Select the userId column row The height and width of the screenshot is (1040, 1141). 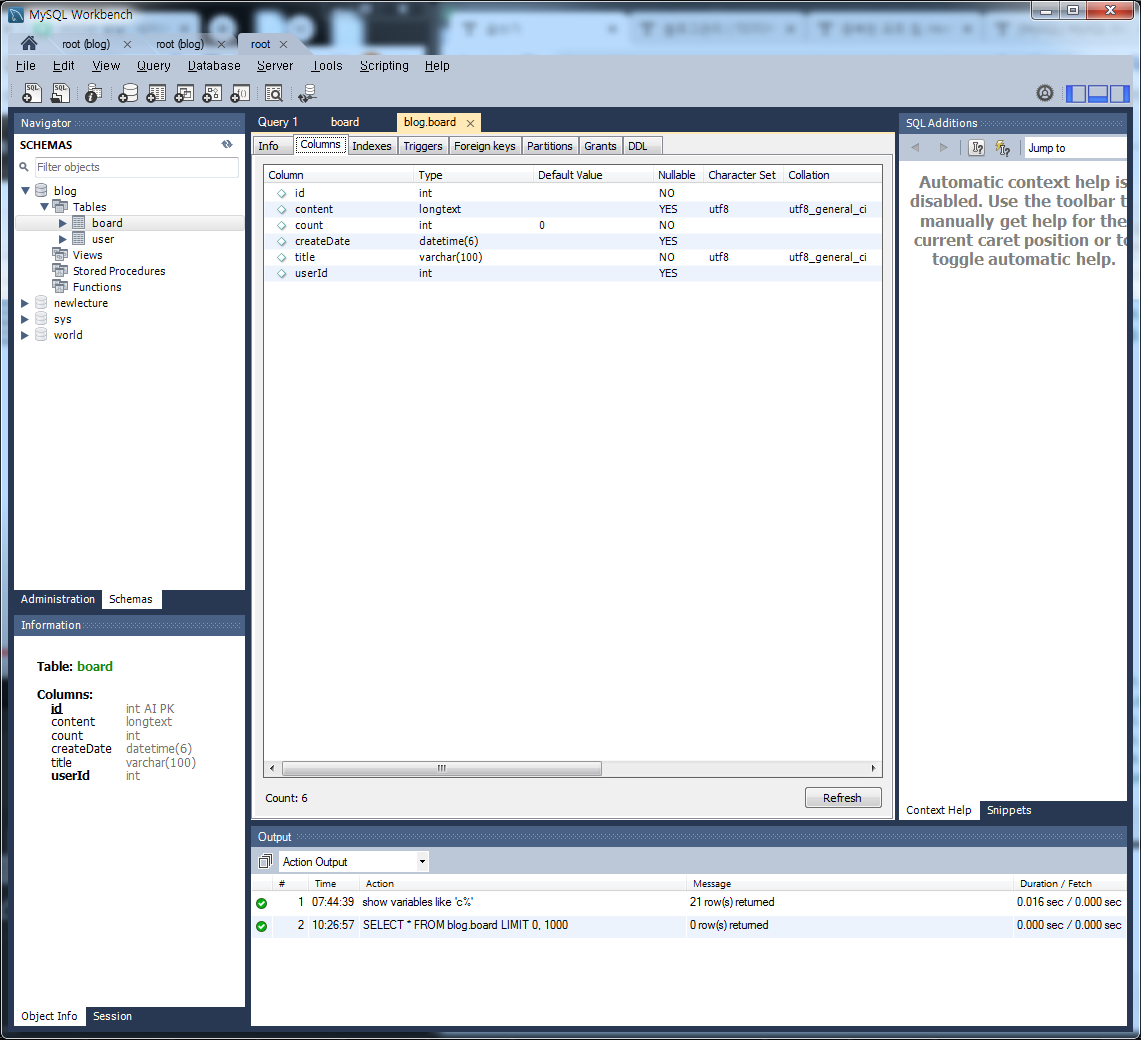click(x=573, y=273)
